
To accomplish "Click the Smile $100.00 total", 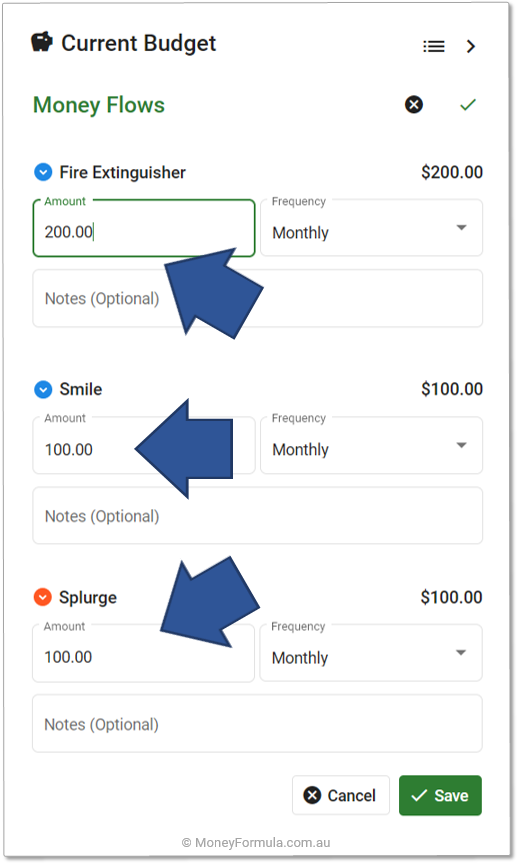I will pyautogui.click(x=452, y=389).
